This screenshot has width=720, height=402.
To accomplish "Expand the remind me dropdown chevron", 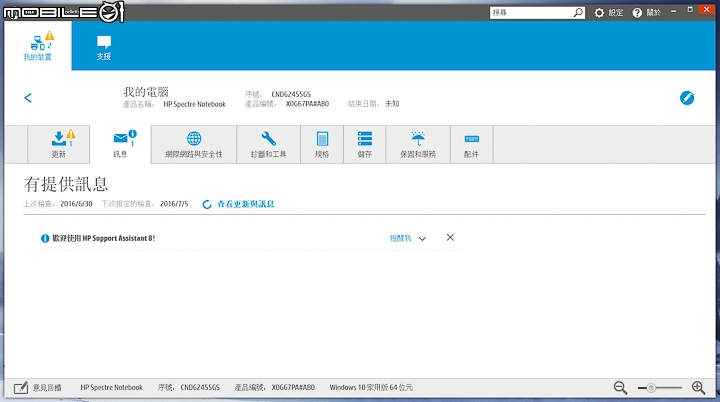I will coord(422,238).
